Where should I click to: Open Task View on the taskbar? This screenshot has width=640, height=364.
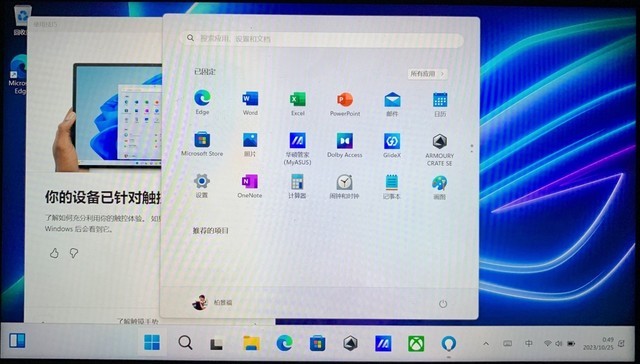(218, 344)
